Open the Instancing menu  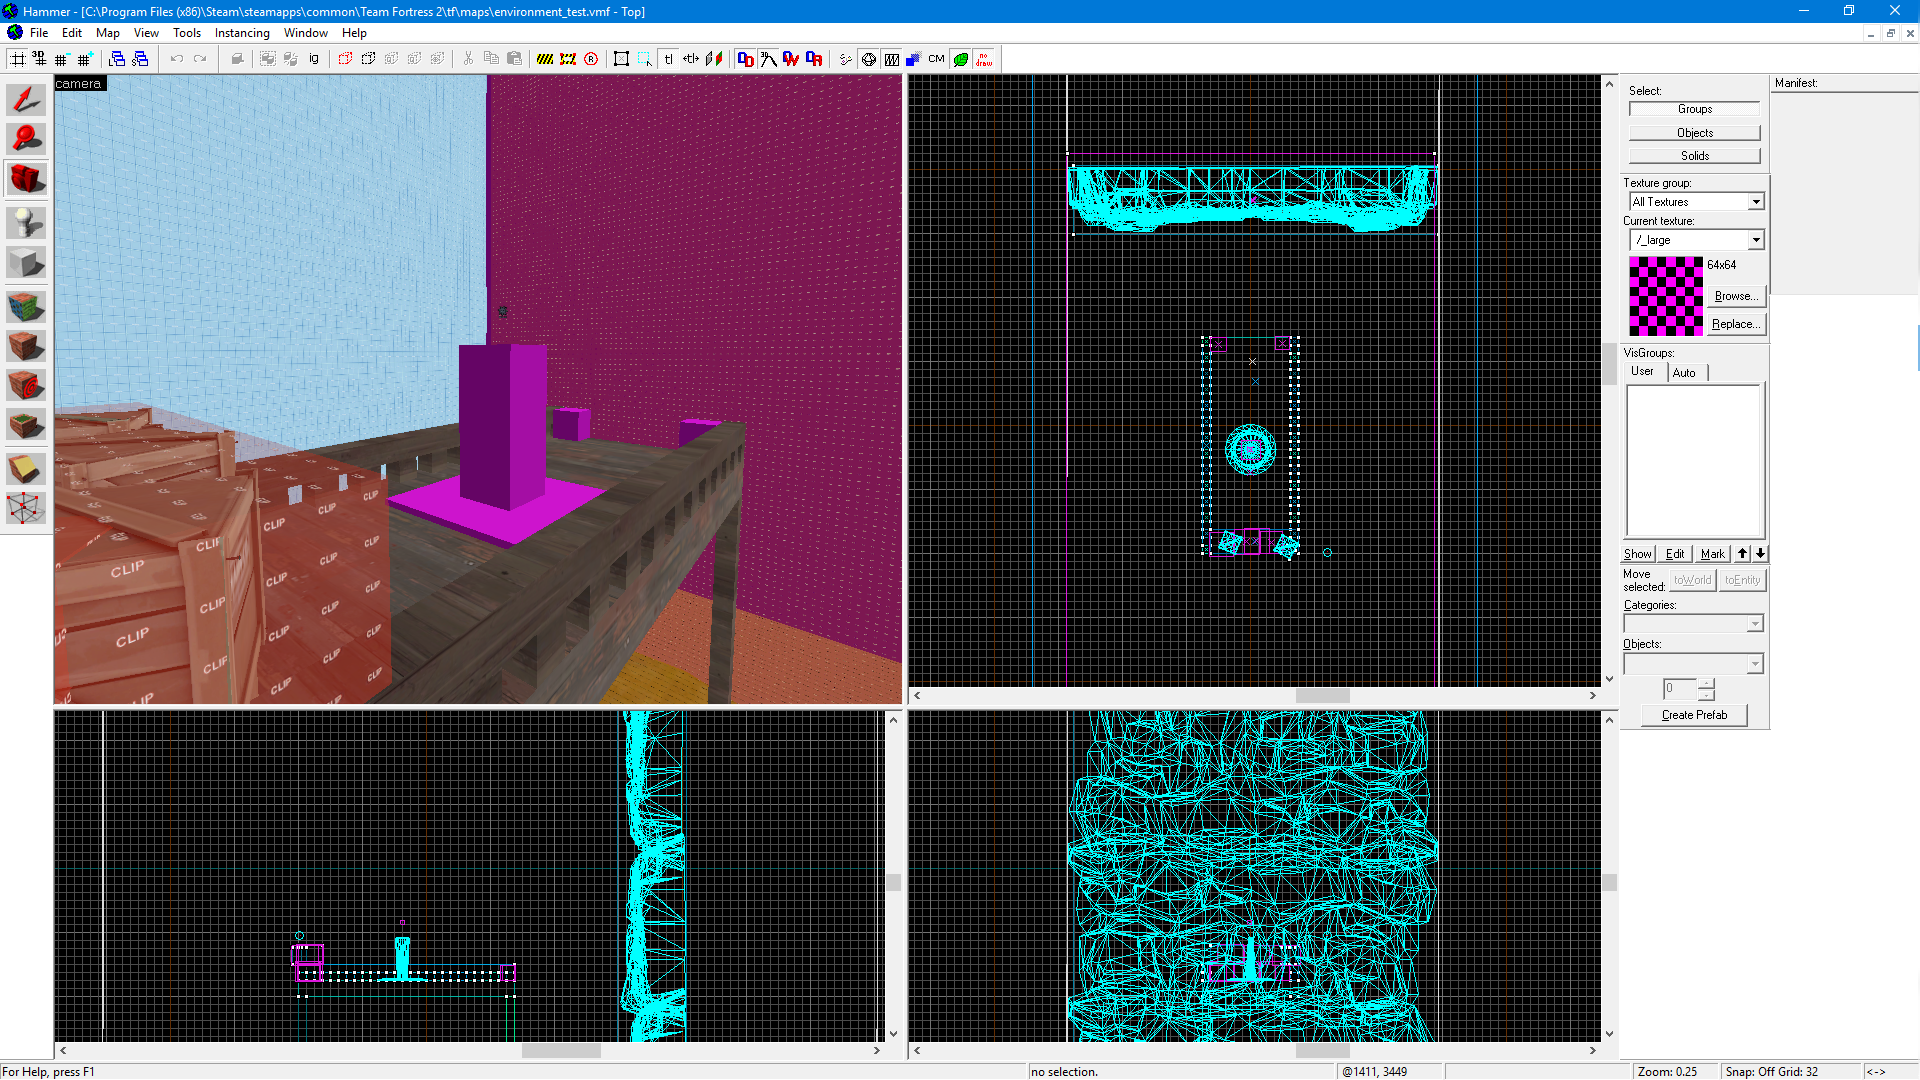tap(242, 33)
